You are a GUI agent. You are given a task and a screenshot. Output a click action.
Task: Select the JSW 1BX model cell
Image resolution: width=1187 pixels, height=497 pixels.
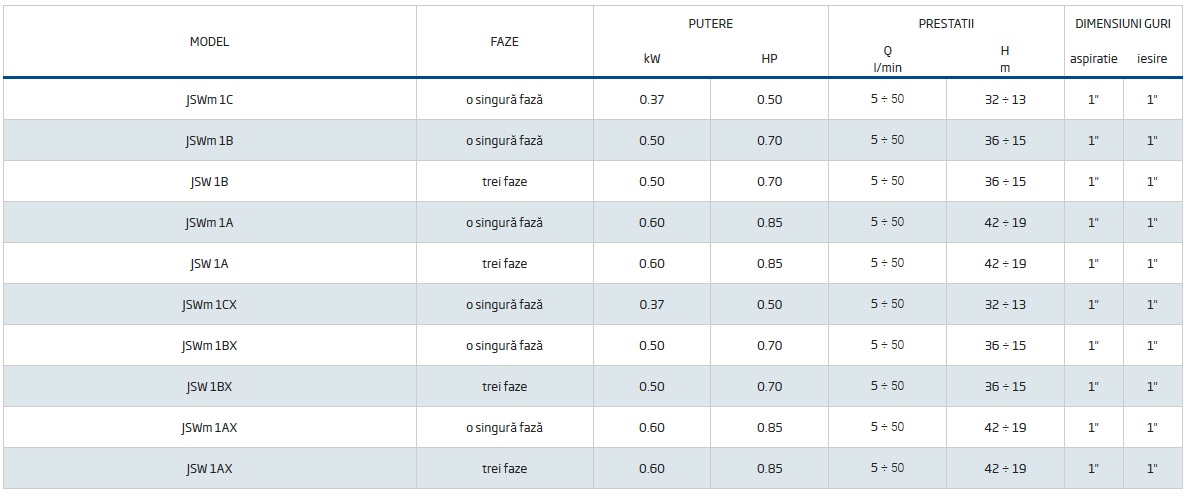pyautogui.click(x=209, y=387)
